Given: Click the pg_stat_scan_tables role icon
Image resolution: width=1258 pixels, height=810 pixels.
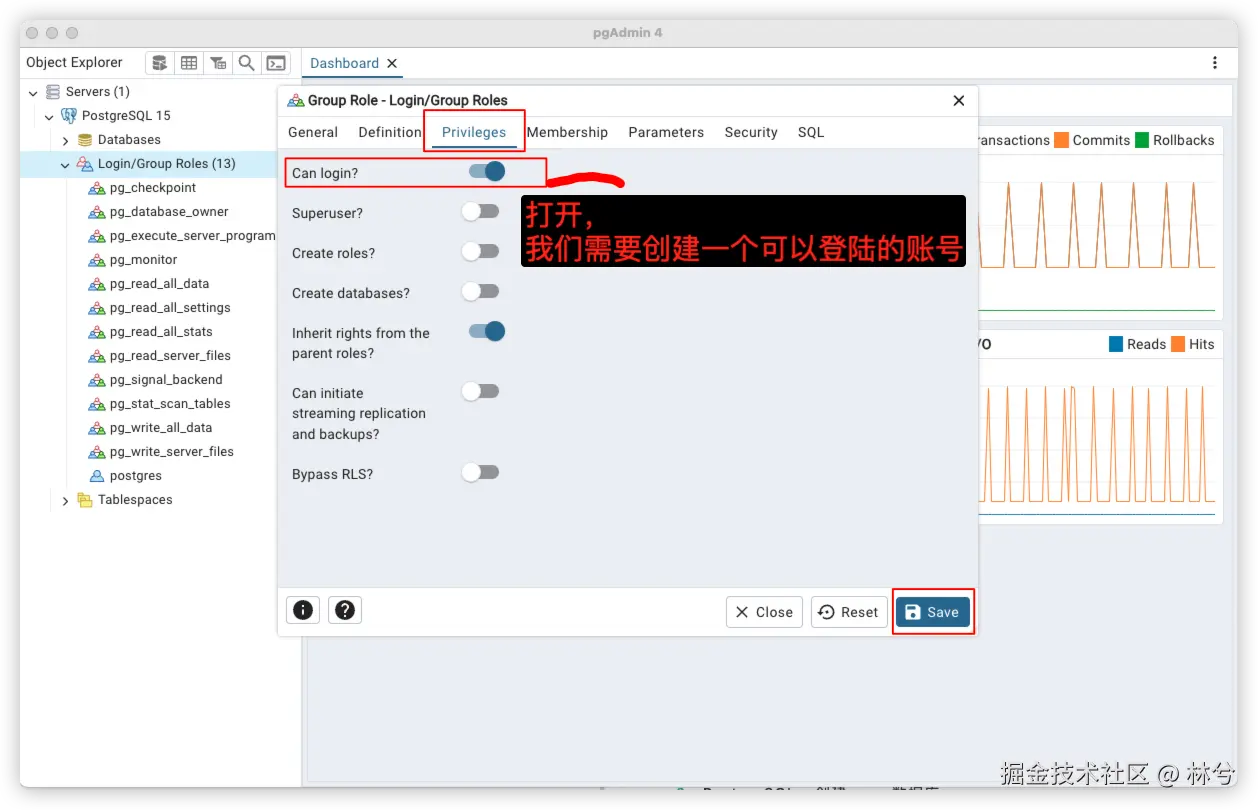Looking at the screenshot, I should 97,404.
